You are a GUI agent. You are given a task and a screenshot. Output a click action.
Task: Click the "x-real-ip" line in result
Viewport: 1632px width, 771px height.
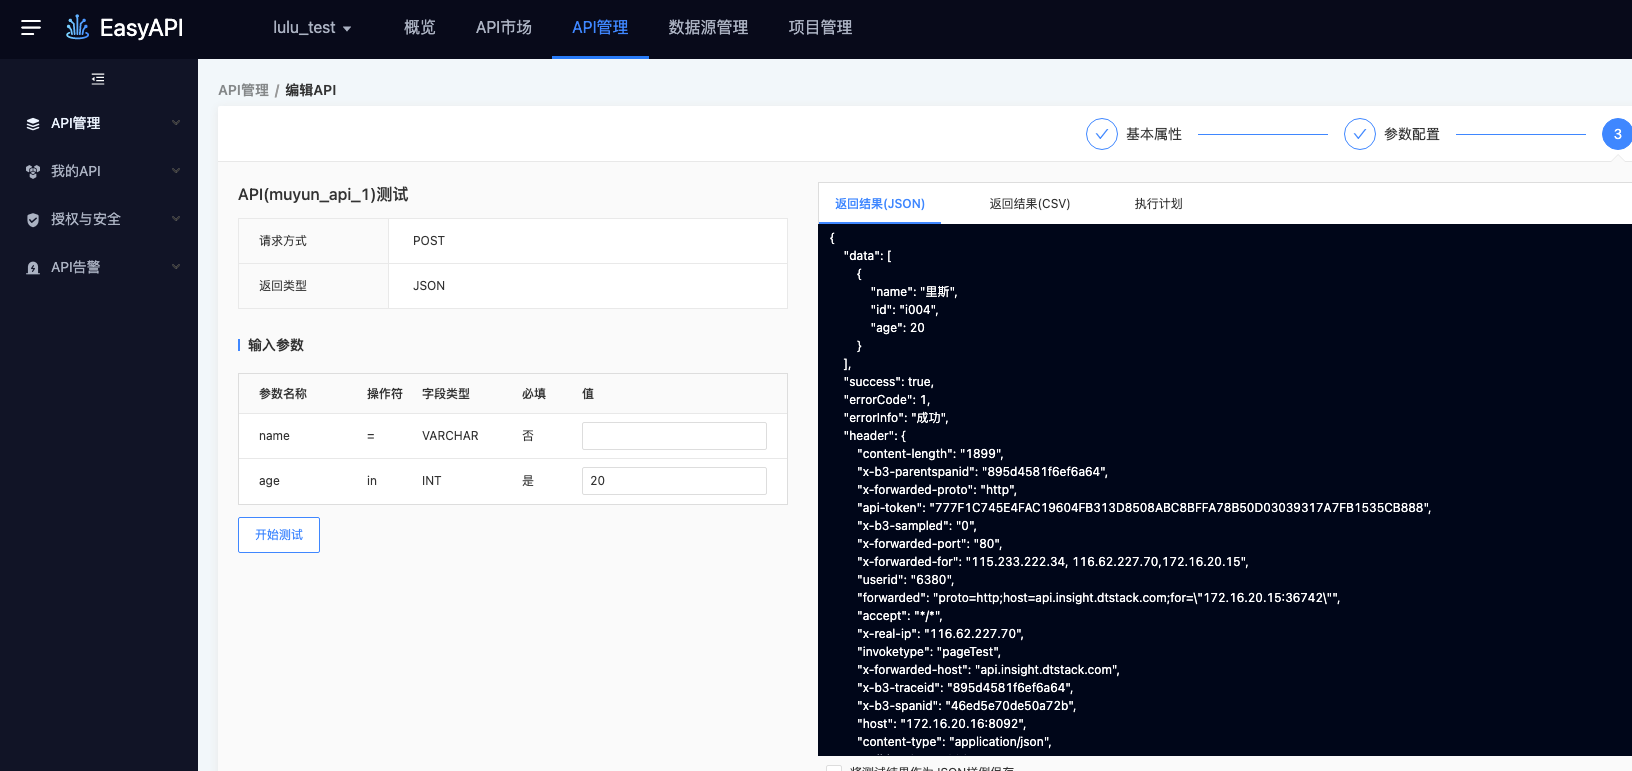(940, 634)
